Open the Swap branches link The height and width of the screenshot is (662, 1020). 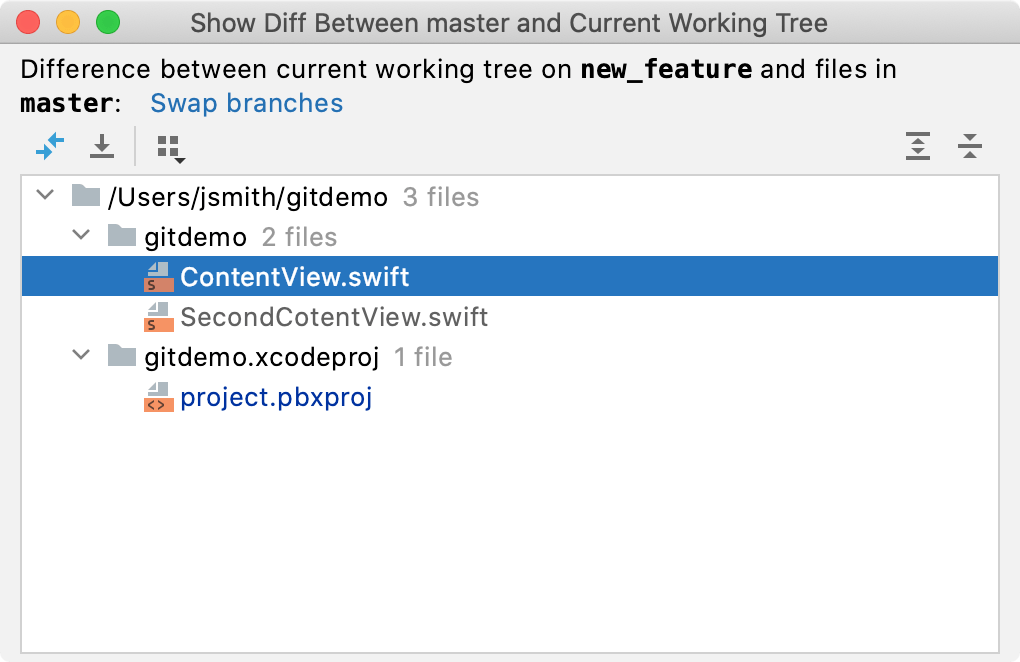point(246,102)
